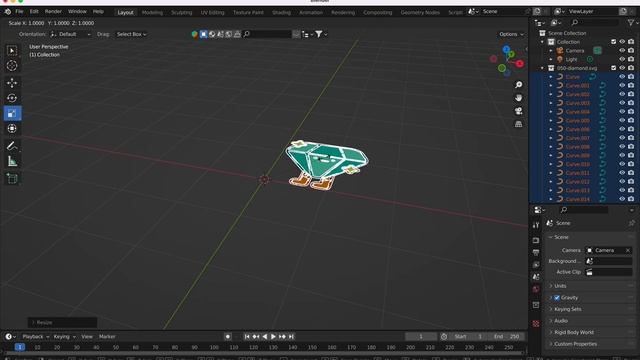The width and height of the screenshot is (640, 360).
Task: Collapse the 050-diamond.svg collection
Action: [542, 68]
